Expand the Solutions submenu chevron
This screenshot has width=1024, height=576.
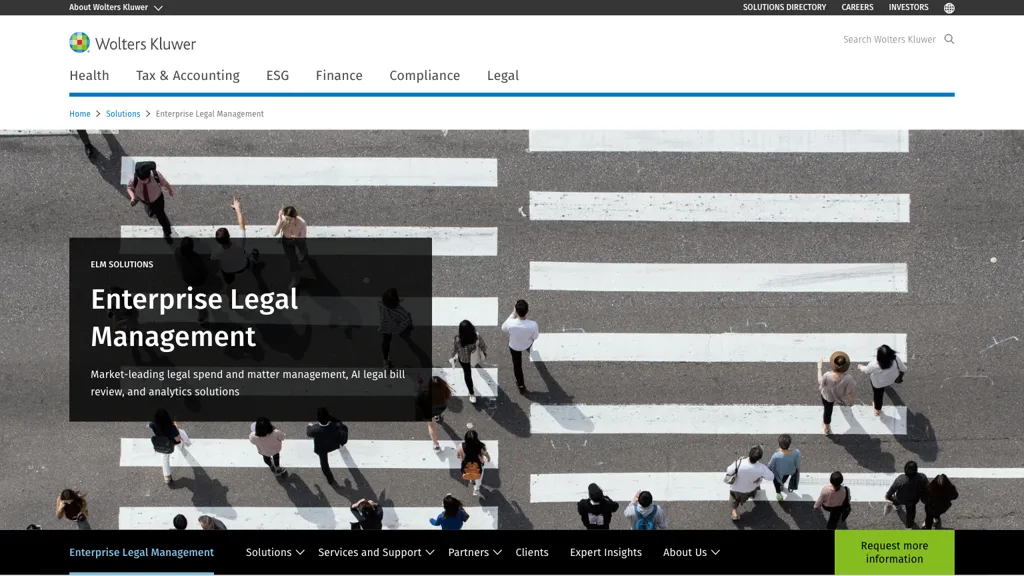[x=300, y=552]
